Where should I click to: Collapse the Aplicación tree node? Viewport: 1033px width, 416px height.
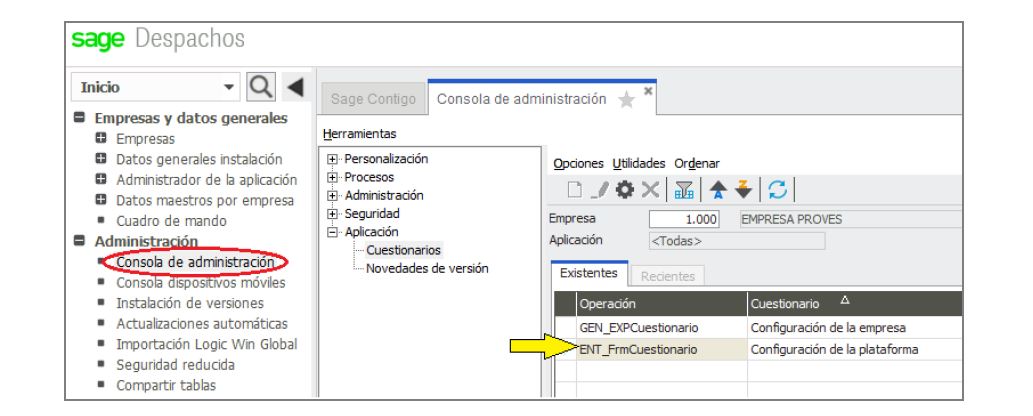coord(333,232)
